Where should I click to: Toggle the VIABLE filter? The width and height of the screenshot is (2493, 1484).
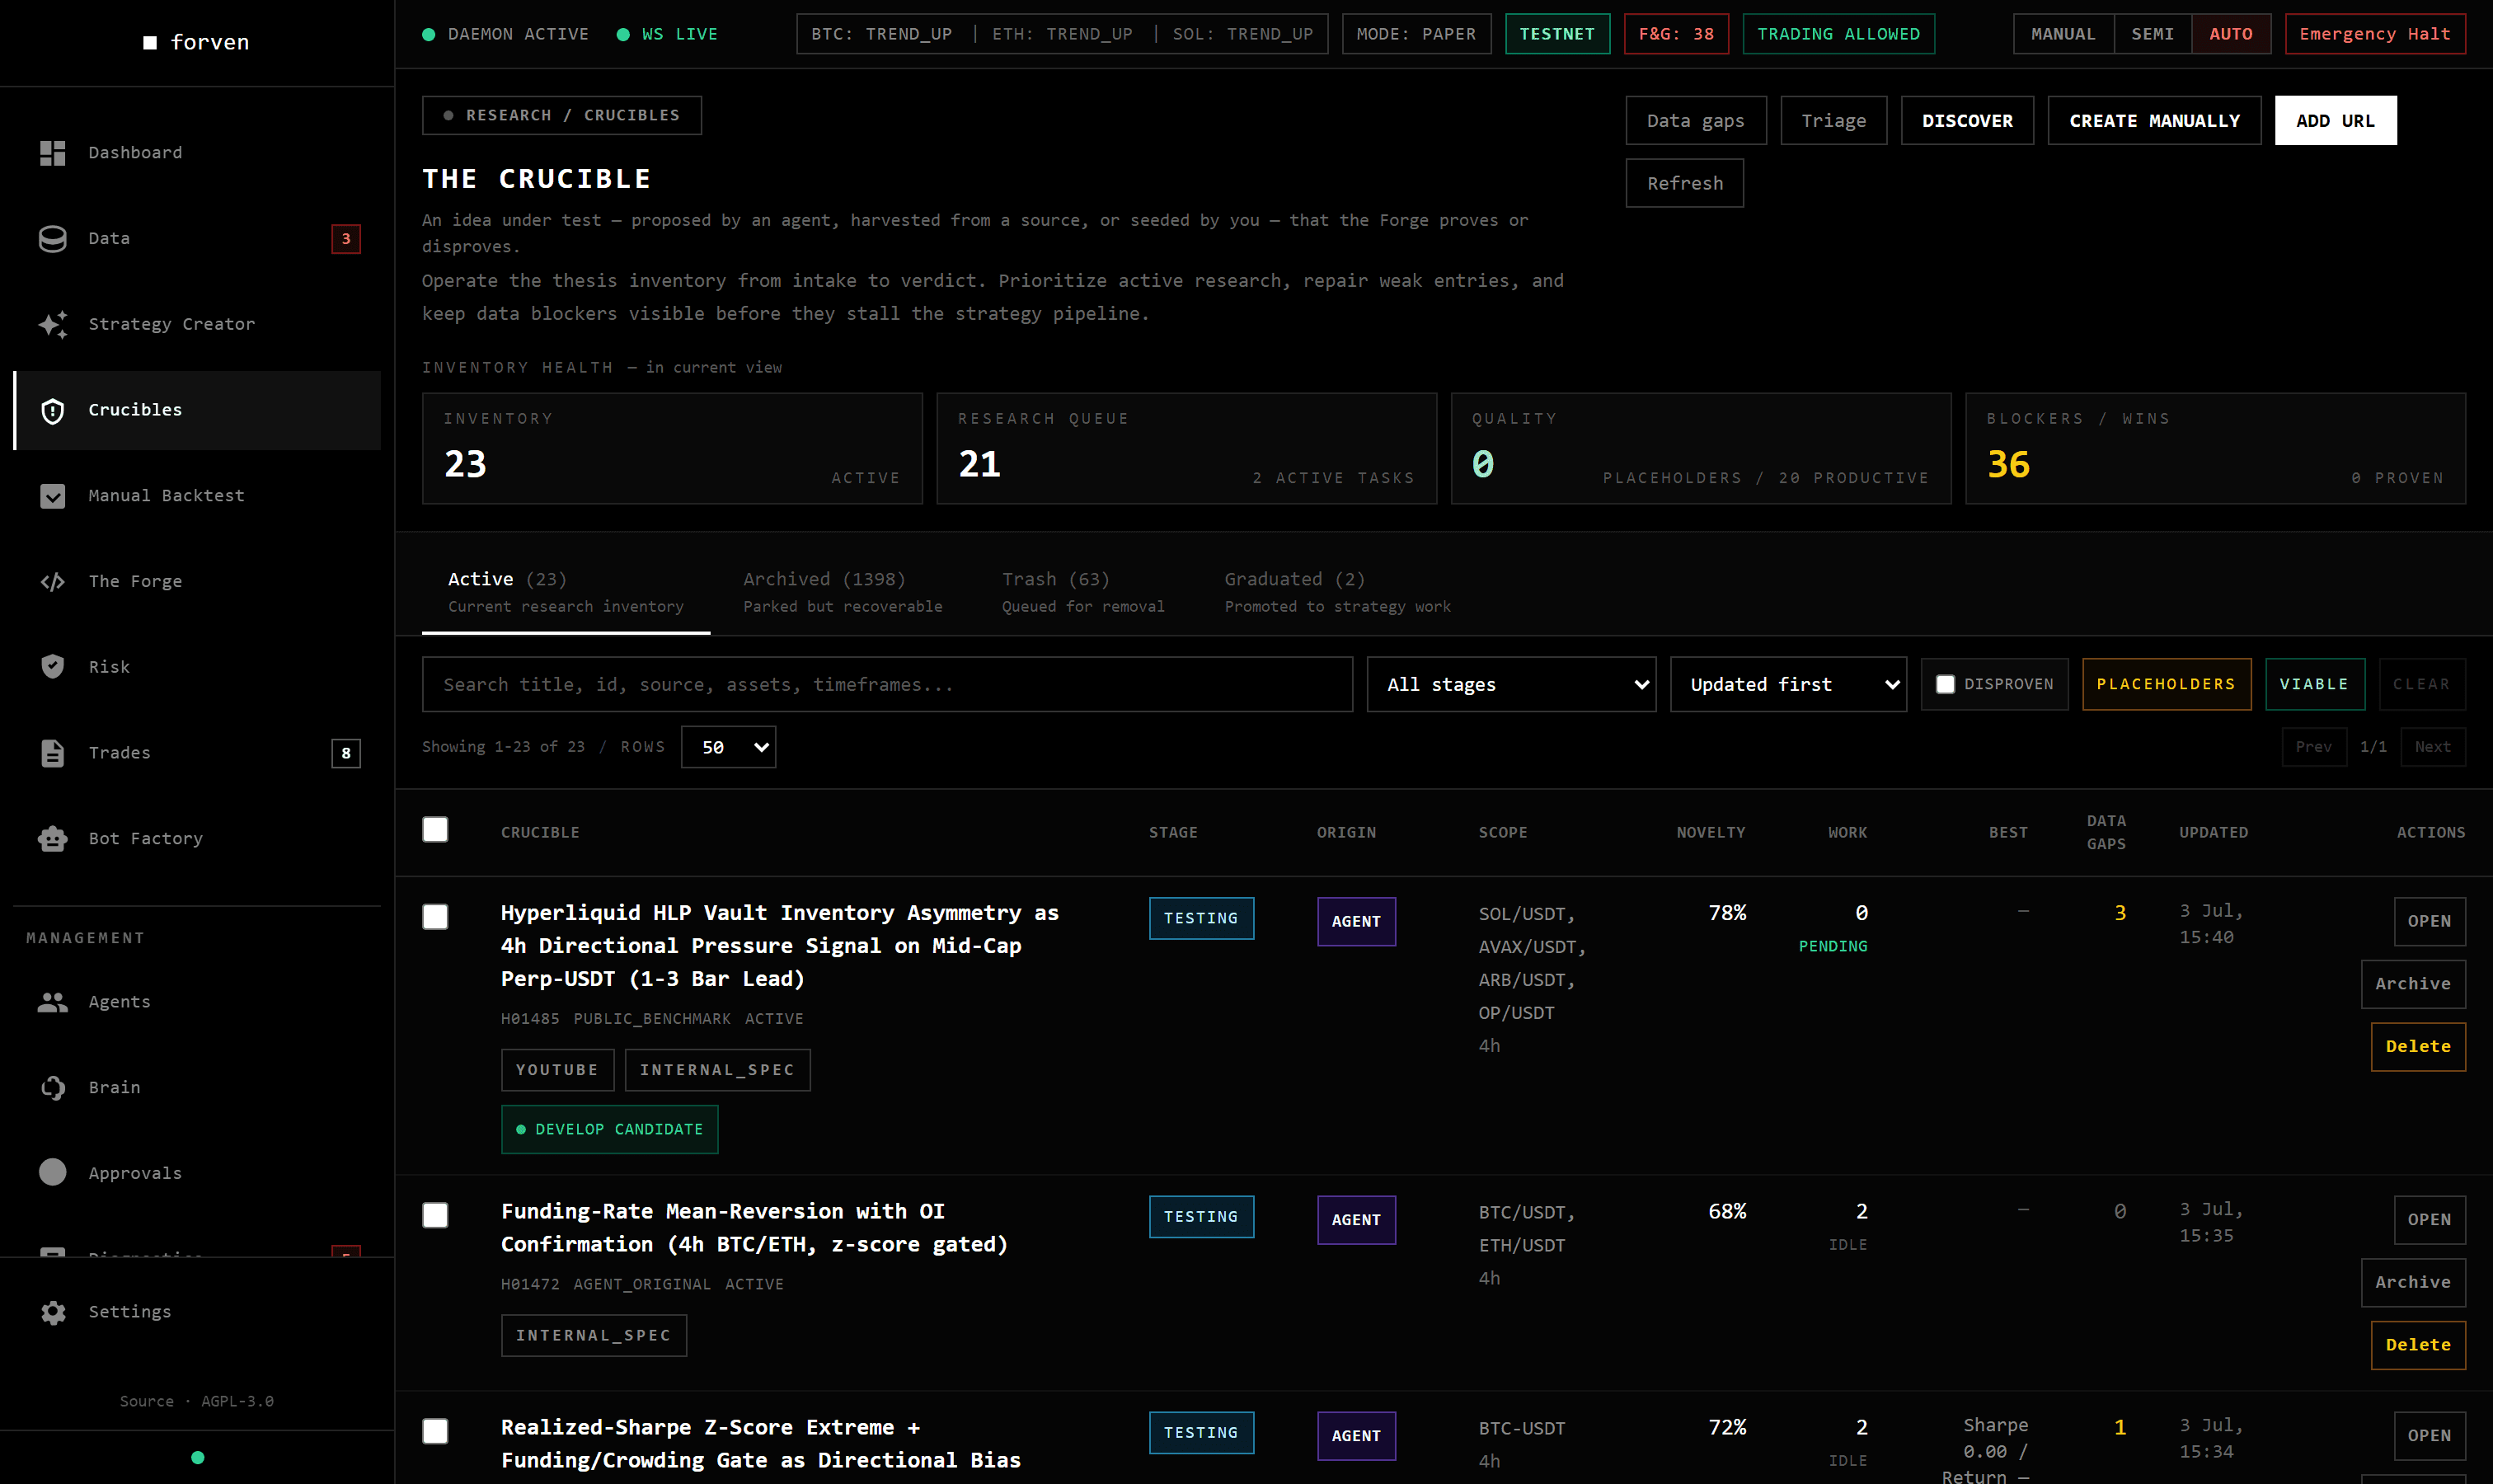coord(2314,685)
